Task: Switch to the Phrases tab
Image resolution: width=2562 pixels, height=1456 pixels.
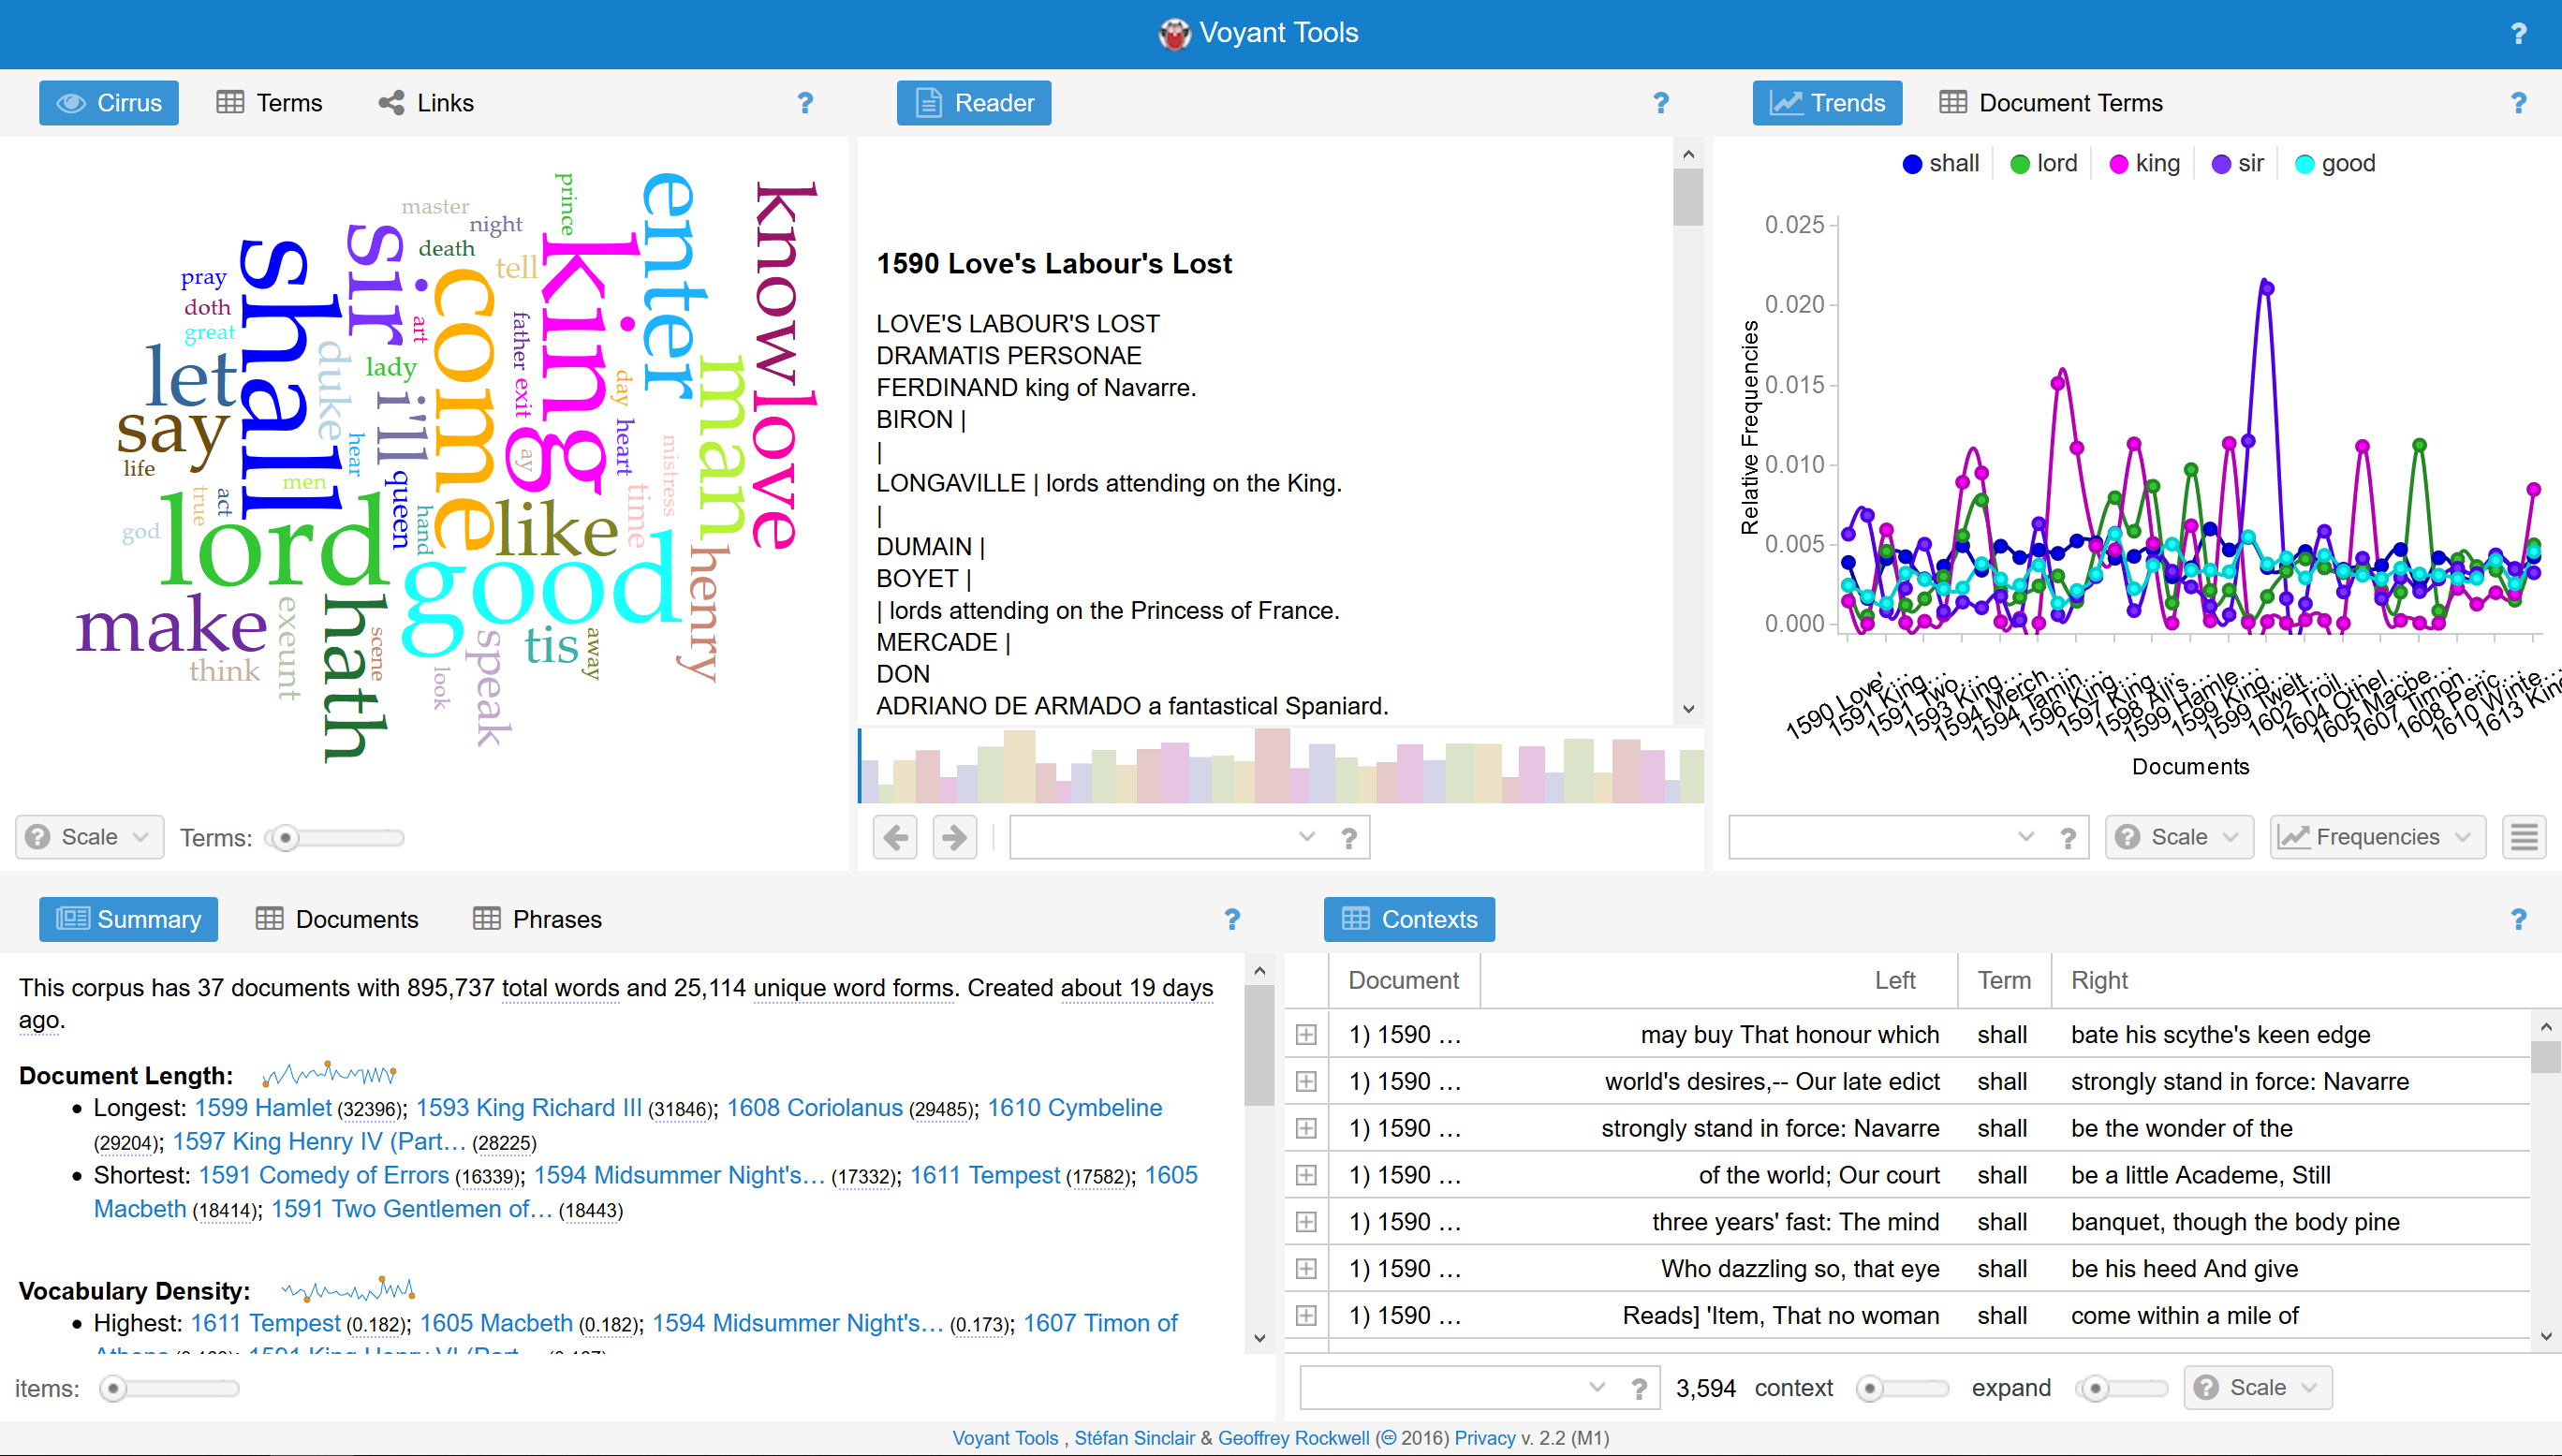Action: [536, 919]
